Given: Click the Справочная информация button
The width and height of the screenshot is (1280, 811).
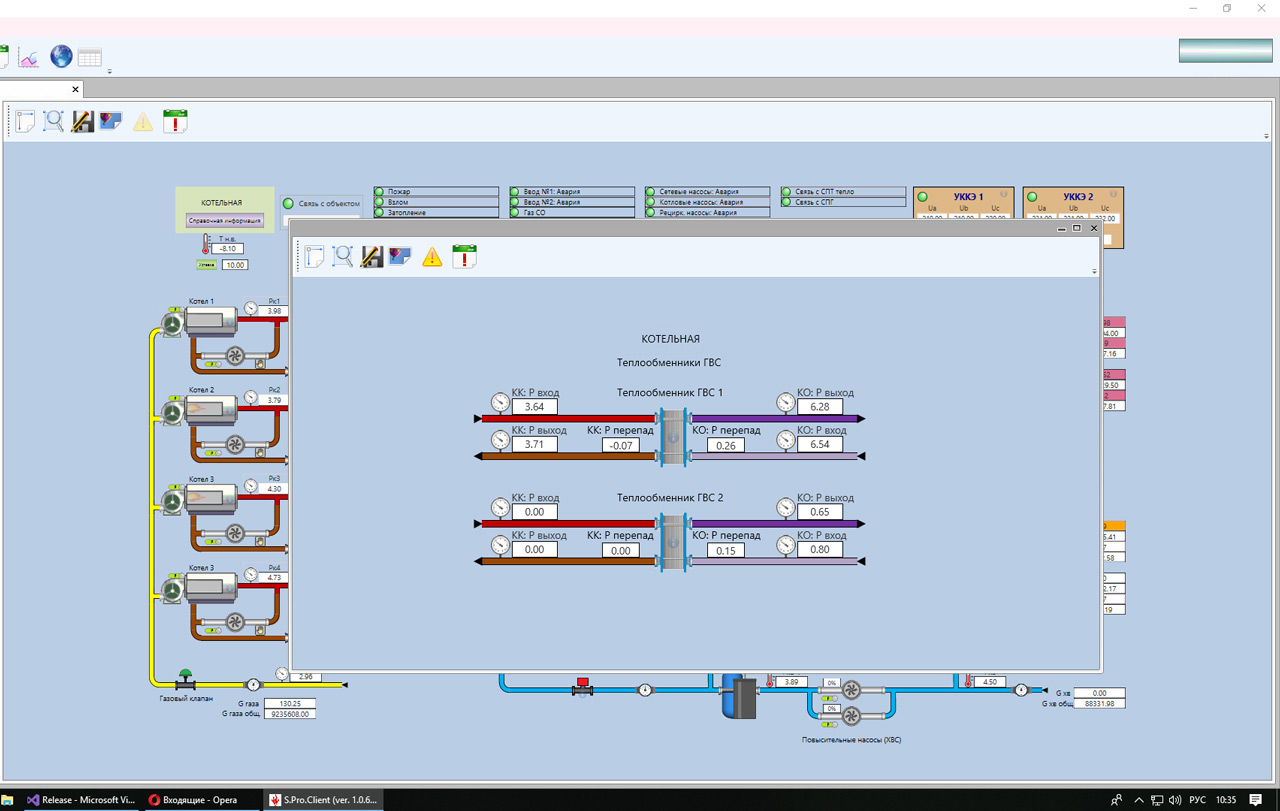Looking at the screenshot, I should coord(225,221).
